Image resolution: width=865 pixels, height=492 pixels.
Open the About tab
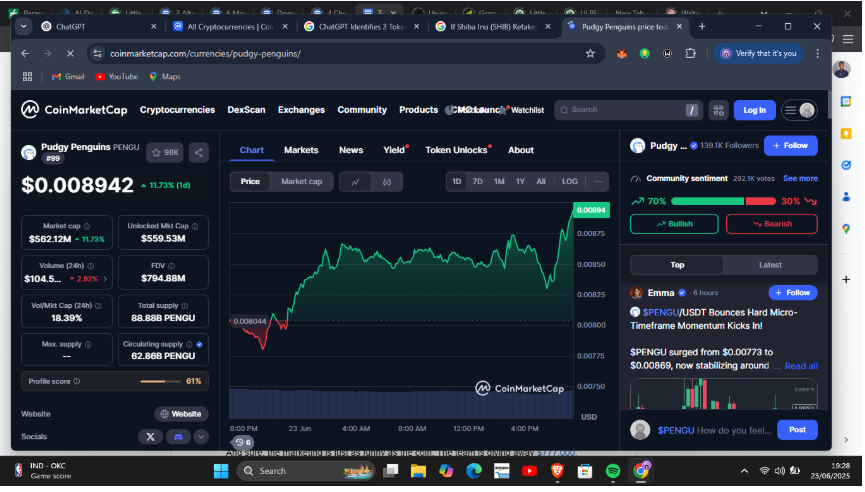coord(521,150)
